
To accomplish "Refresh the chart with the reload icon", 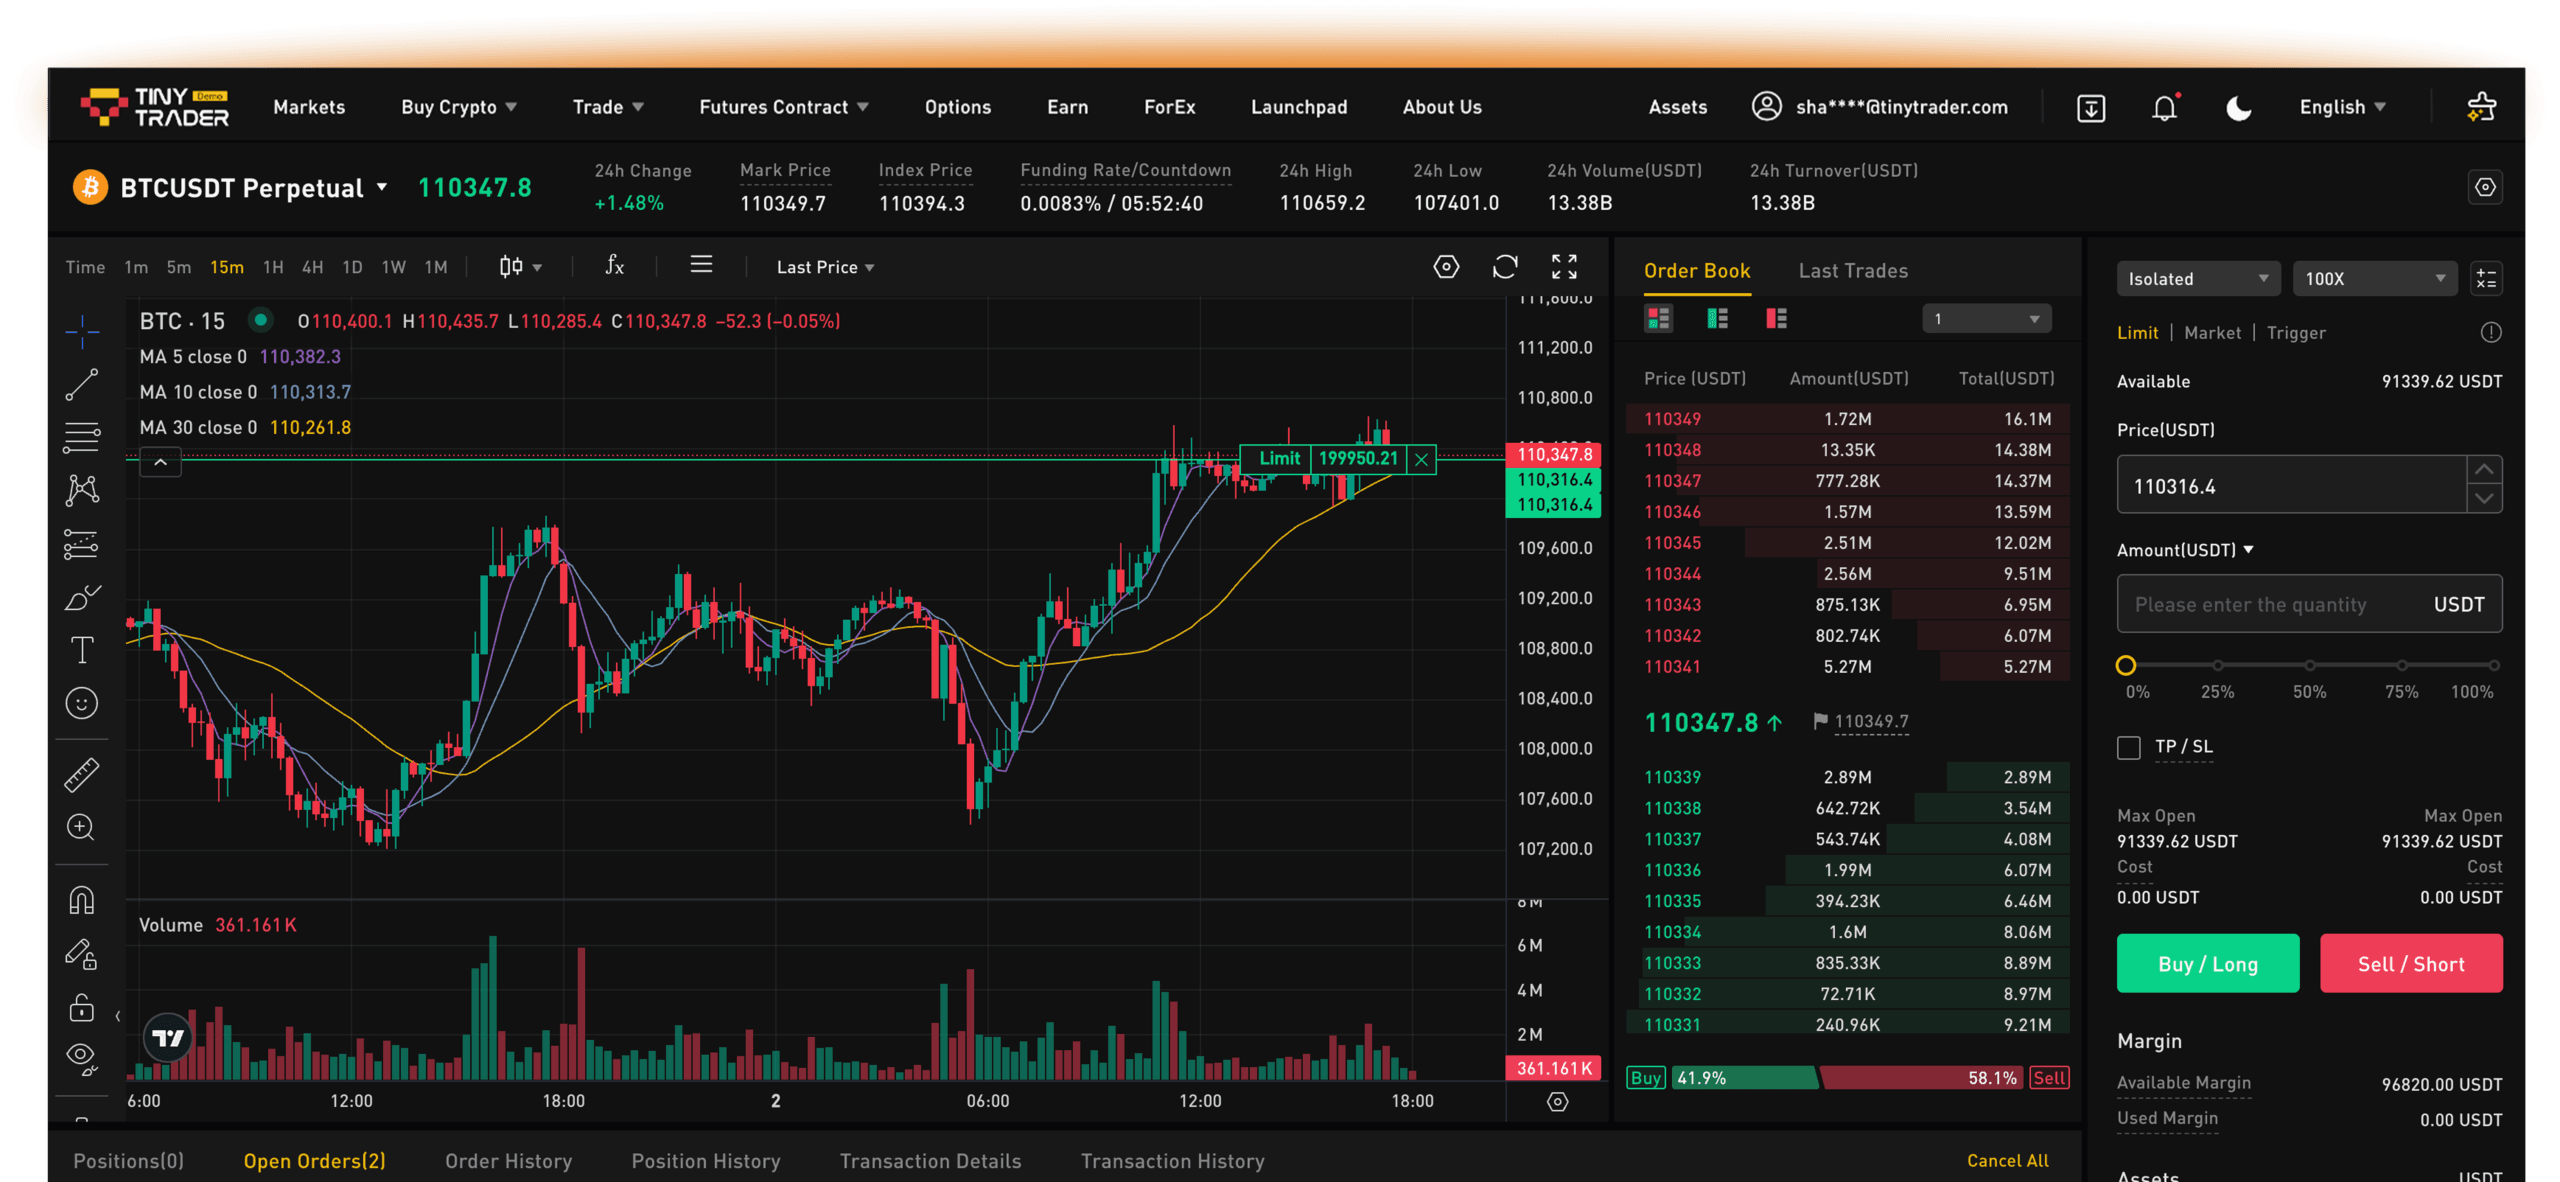I will coord(1505,266).
